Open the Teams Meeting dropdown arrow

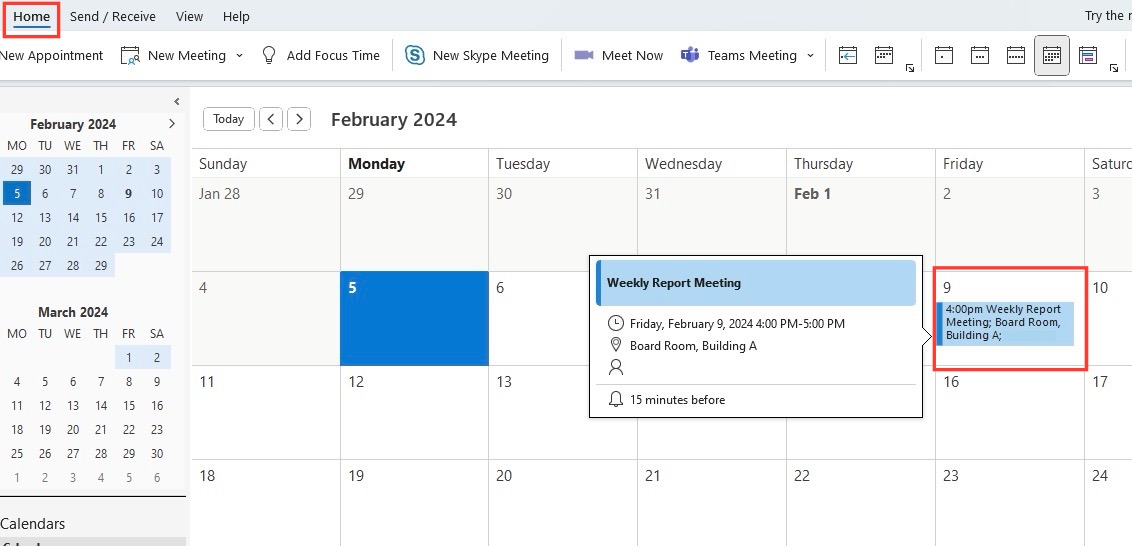coord(810,56)
